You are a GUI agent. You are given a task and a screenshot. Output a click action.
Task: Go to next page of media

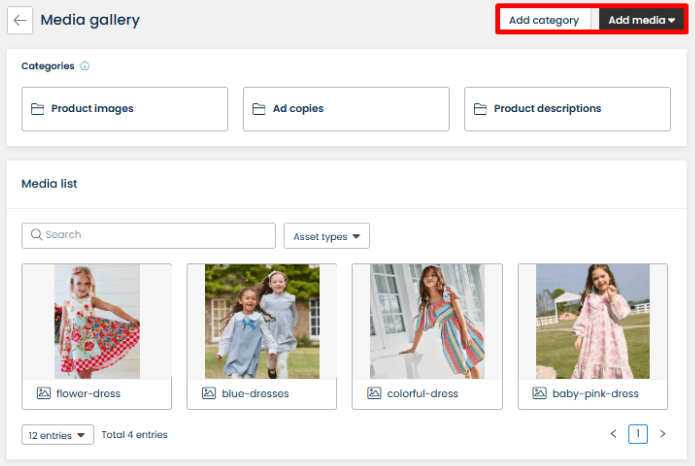[661, 434]
